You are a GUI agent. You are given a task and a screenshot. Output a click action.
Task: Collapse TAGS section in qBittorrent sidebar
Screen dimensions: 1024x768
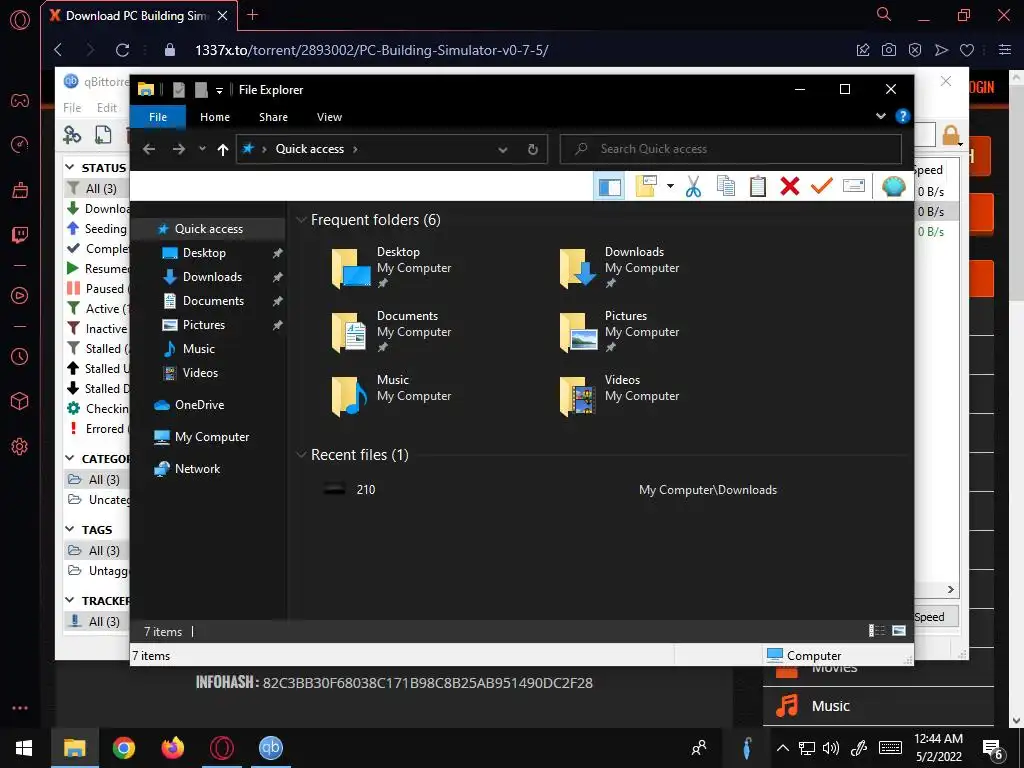click(70, 529)
